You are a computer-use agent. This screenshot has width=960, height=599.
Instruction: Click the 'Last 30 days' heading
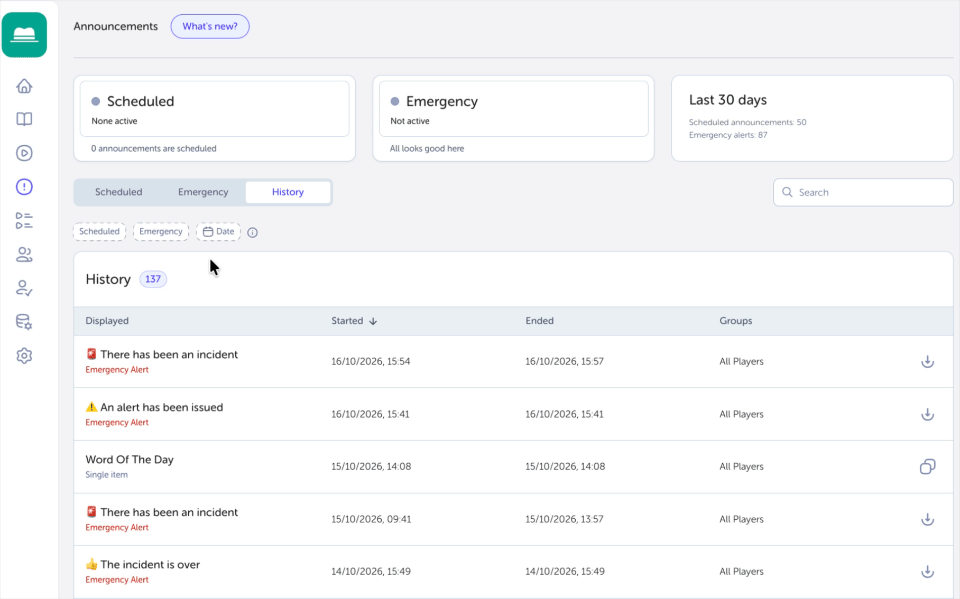pyautogui.click(x=728, y=100)
